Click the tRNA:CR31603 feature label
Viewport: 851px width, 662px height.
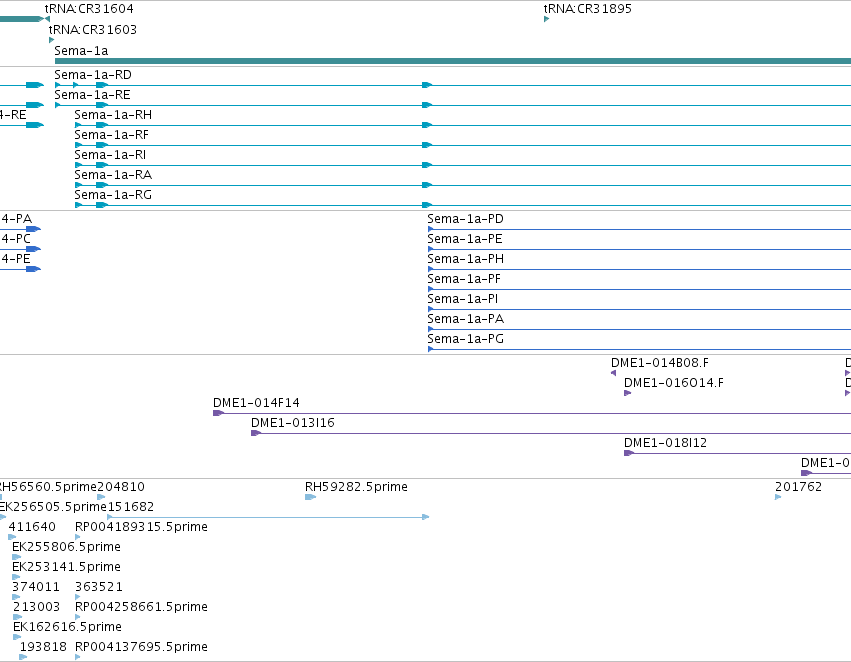[x=93, y=30]
